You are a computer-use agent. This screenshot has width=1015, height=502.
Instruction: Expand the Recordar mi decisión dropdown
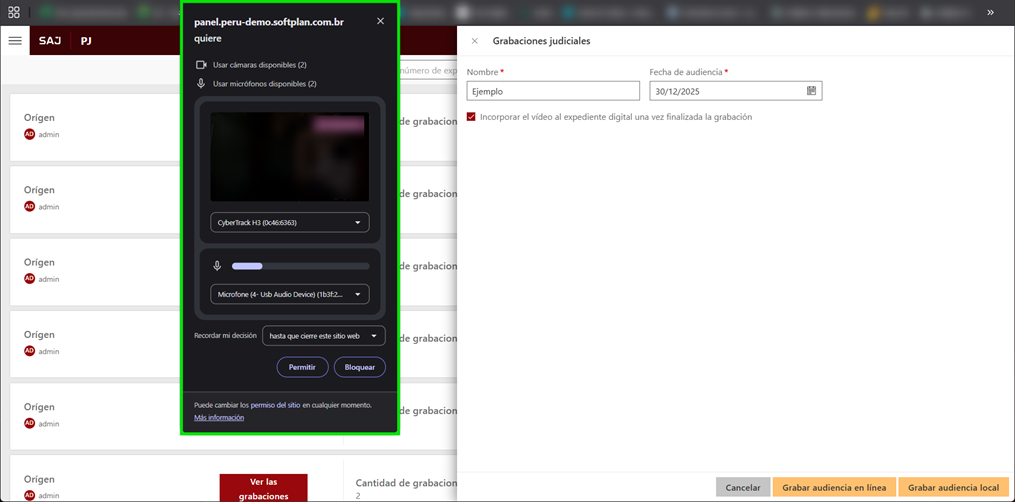(x=323, y=336)
